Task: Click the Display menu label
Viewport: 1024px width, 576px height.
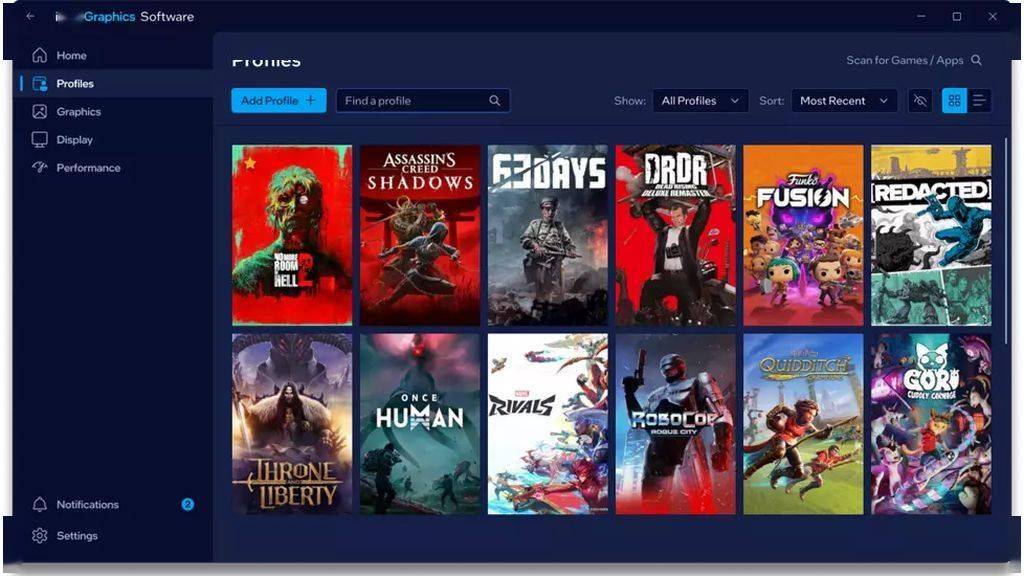Action: click(74, 140)
